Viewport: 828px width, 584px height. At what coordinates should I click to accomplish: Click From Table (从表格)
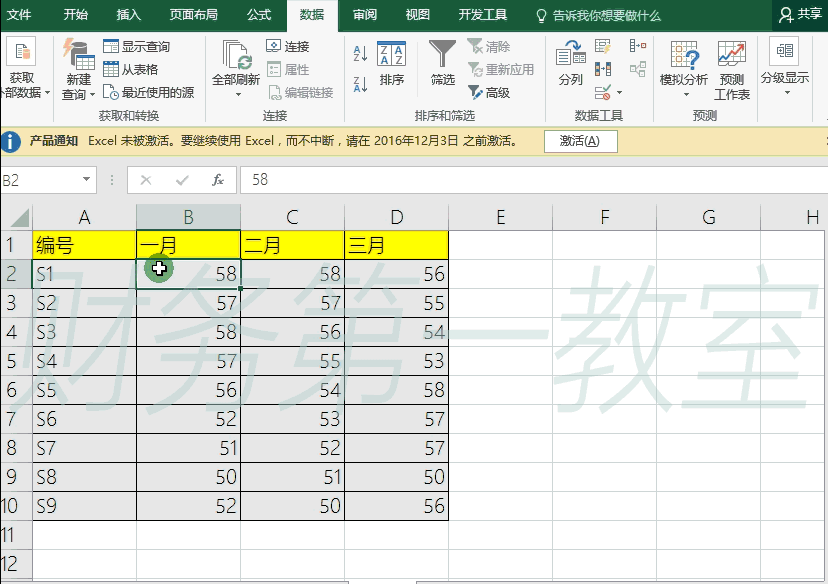(x=130, y=69)
